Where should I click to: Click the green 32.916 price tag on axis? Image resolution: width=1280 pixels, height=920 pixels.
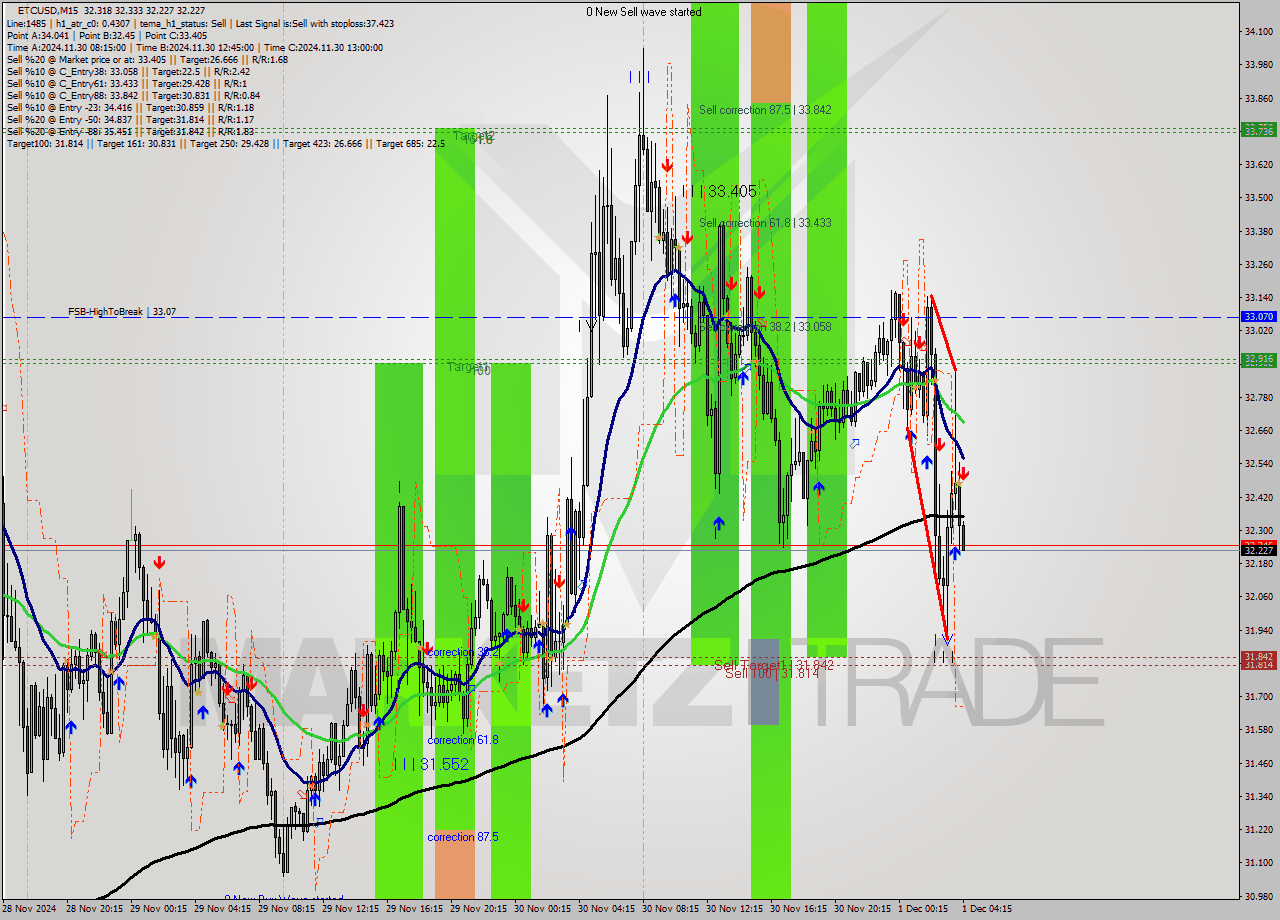pos(1258,359)
